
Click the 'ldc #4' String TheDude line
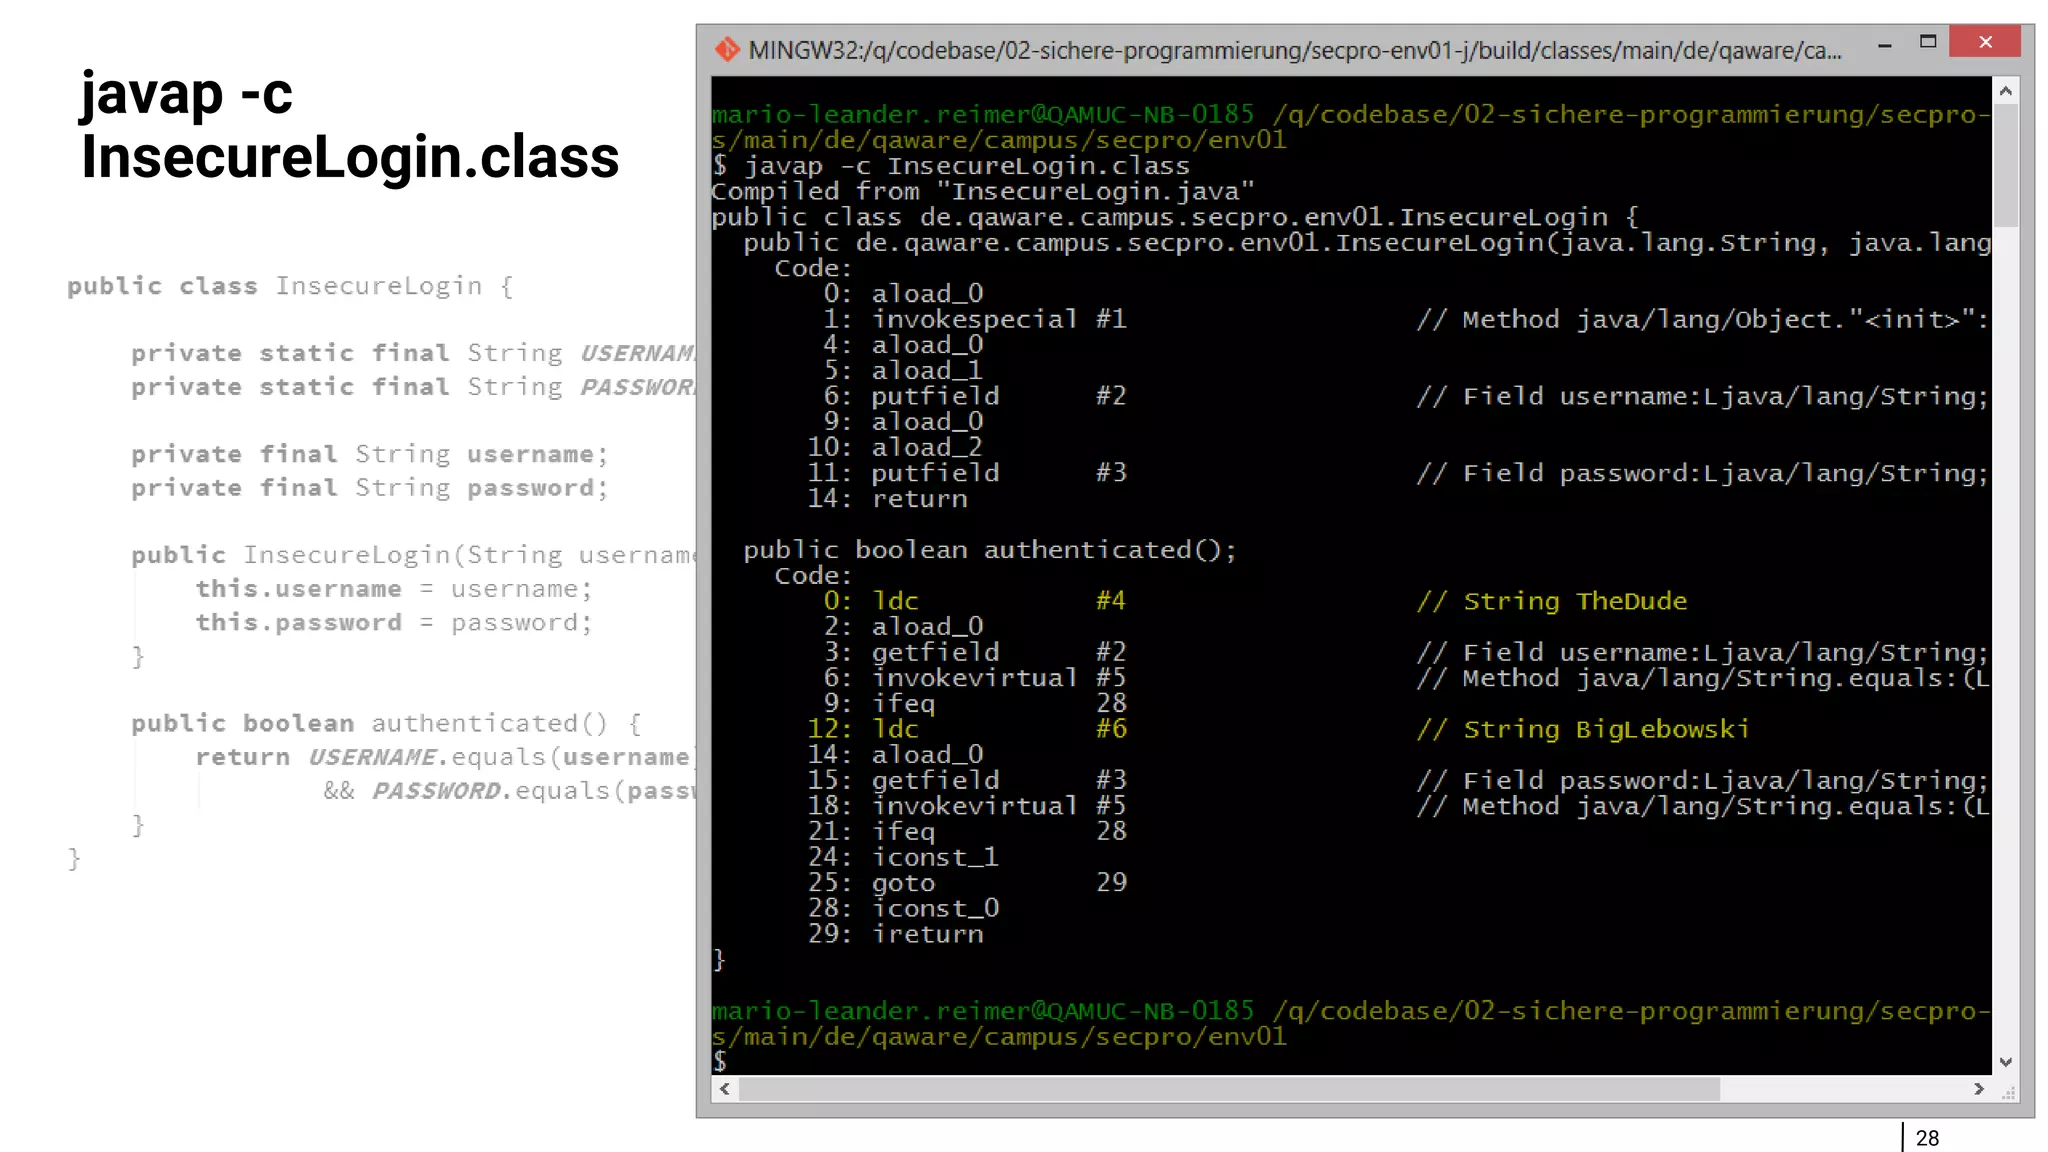(x=1255, y=601)
